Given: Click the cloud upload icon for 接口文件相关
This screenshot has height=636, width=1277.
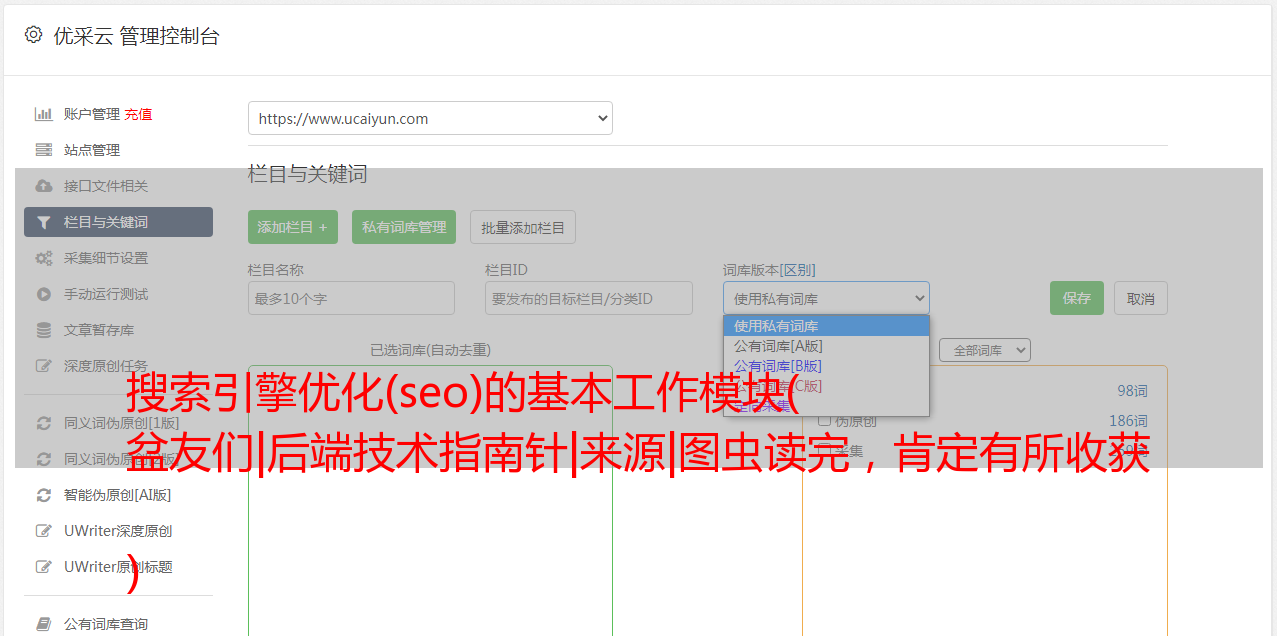Looking at the screenshot, I should (x=44, y=186).
